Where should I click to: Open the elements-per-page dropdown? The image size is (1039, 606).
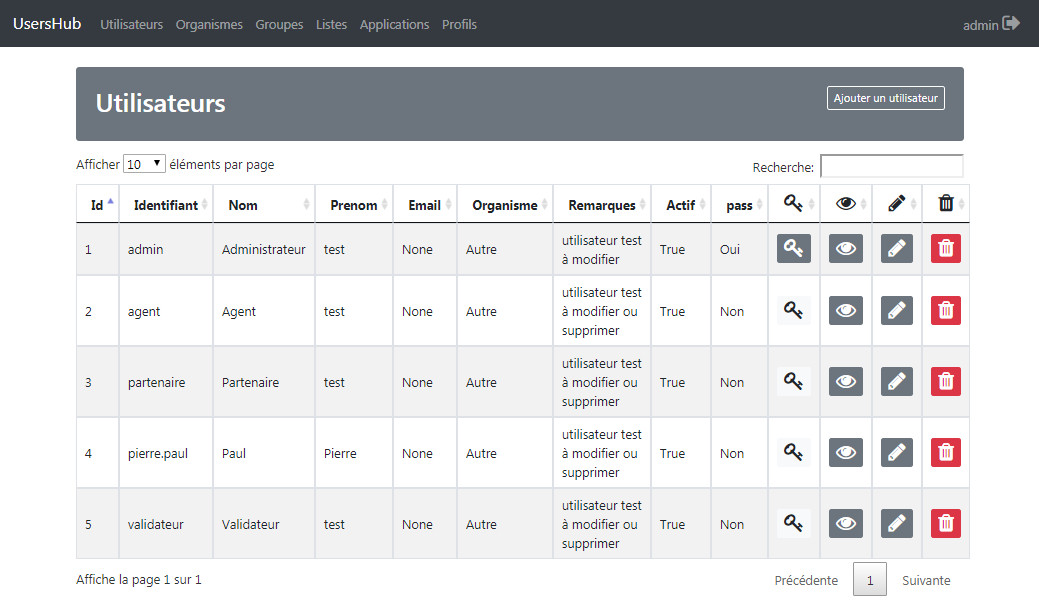[x=144, y=163]
